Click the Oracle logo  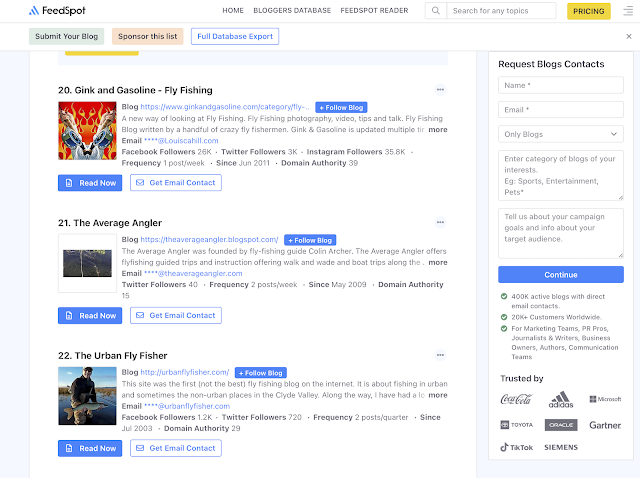pos(561,425)
